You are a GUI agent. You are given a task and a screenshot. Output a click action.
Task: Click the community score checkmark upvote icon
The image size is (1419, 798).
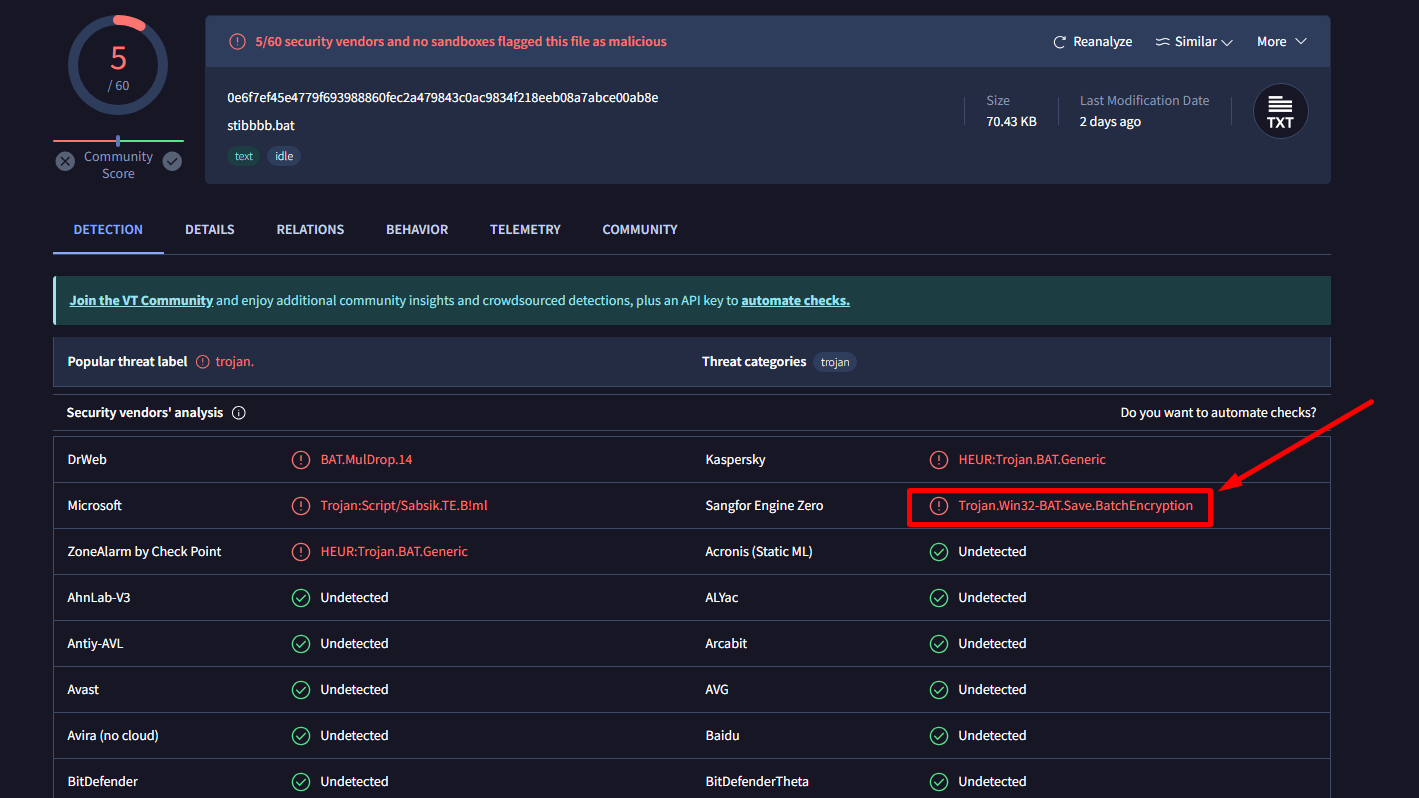click(x=172, y=161)
